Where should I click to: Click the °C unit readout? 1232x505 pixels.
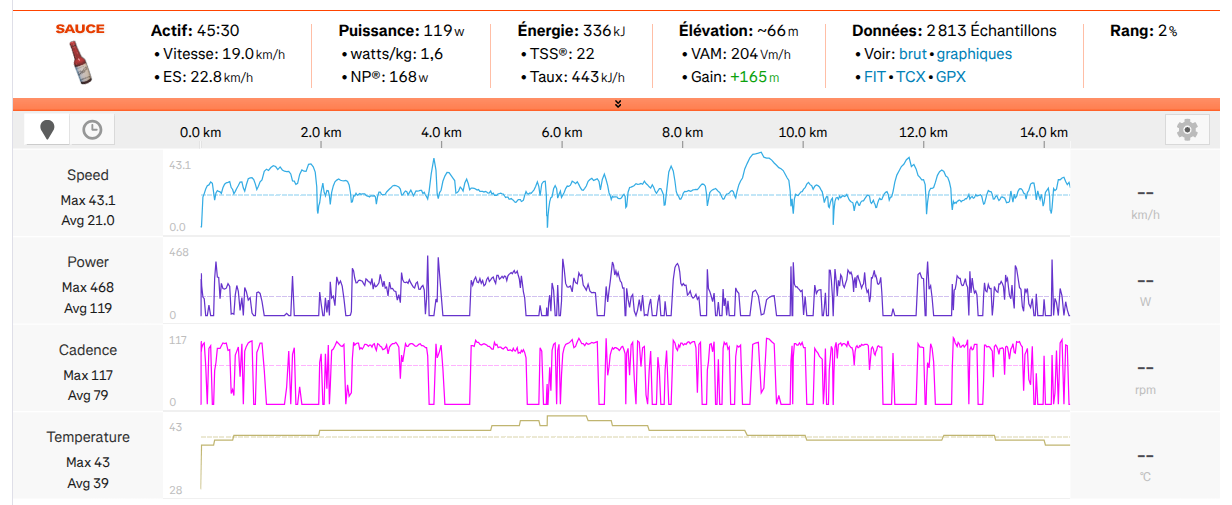tap(1146, 477)
